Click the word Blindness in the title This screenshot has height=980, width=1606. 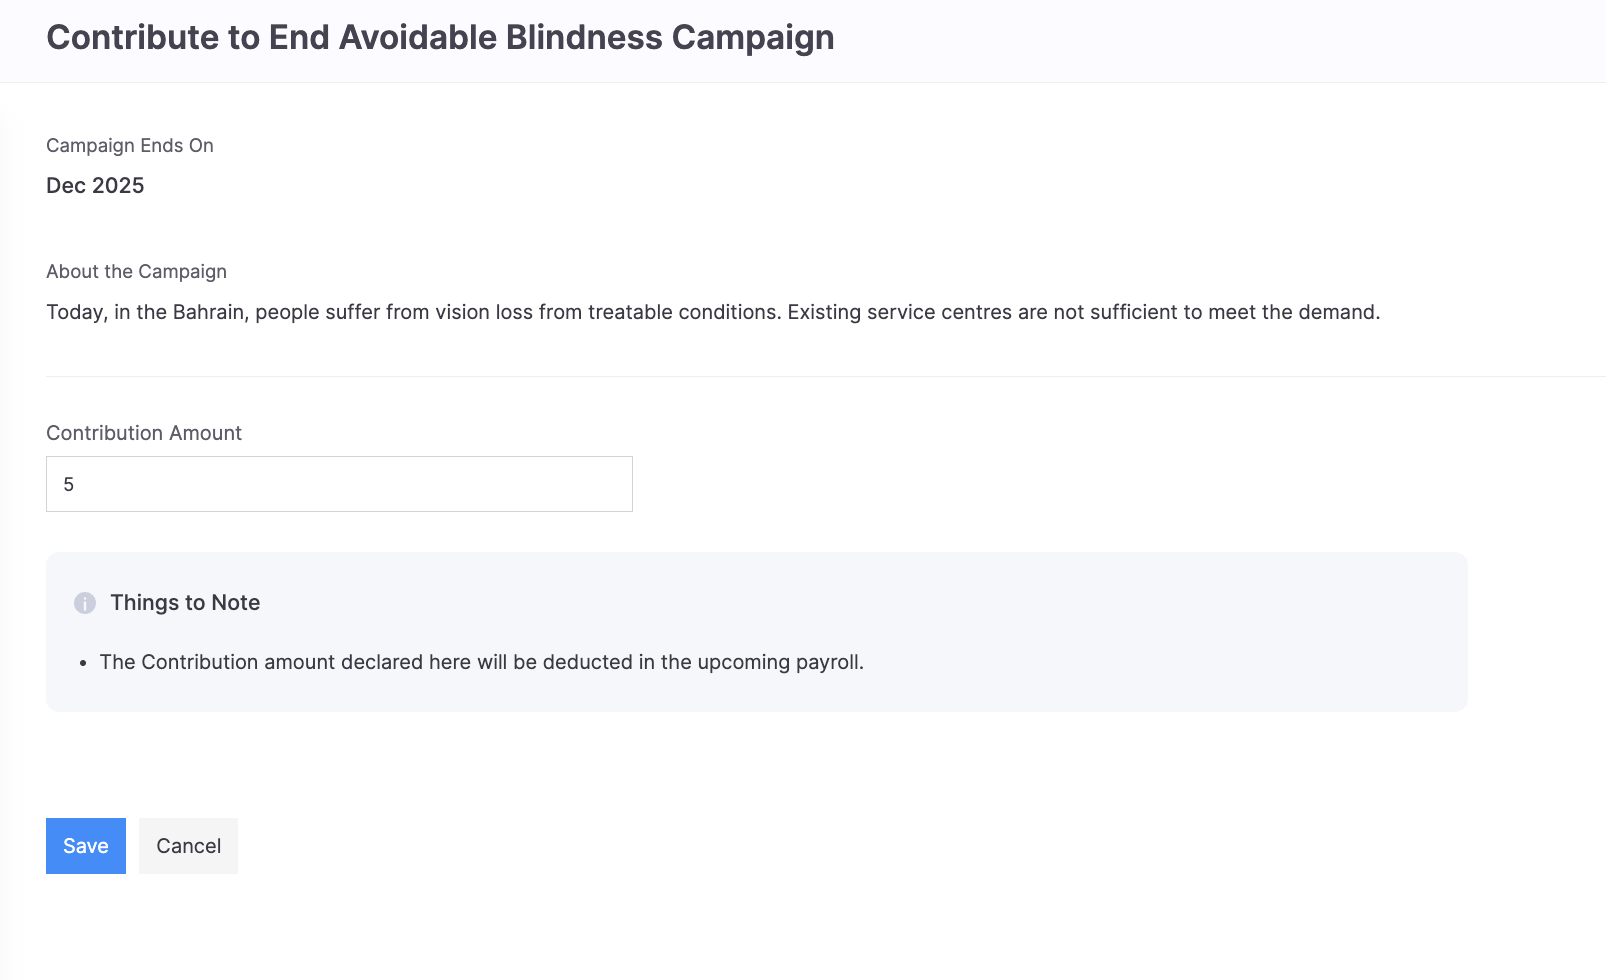point(584,38)
